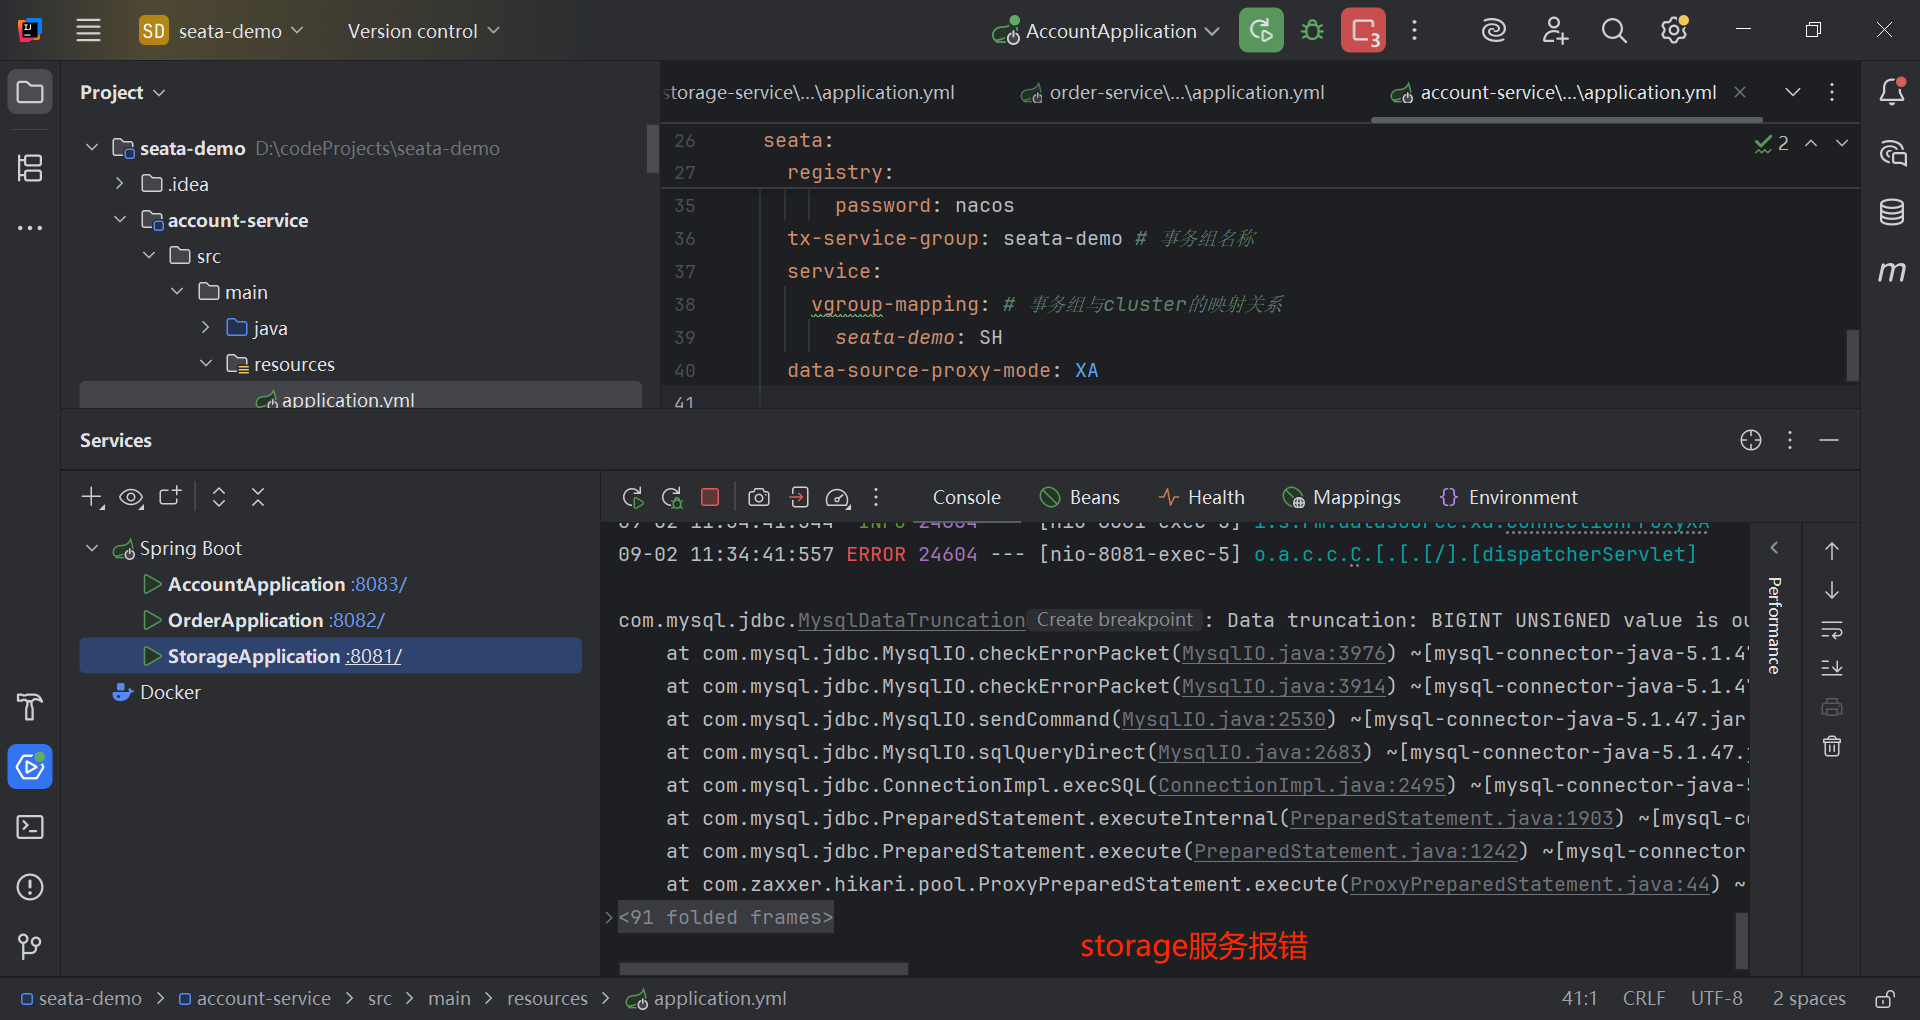Change UTF-8 file encoding in status bar
1920x1020 pixels.
pyautogui.click(x=1716, y=998)
